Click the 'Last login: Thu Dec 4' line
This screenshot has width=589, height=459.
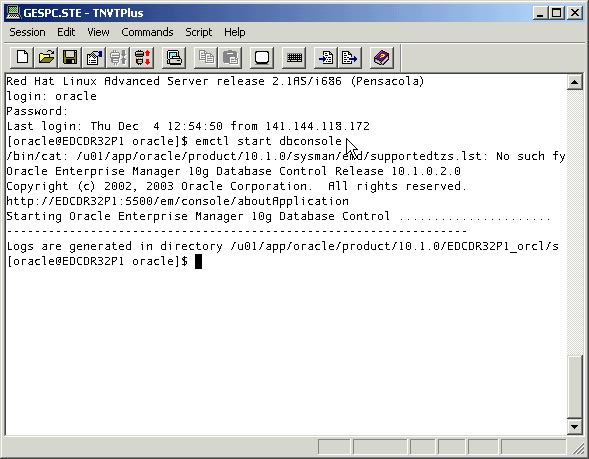click(x=188, y=126)
